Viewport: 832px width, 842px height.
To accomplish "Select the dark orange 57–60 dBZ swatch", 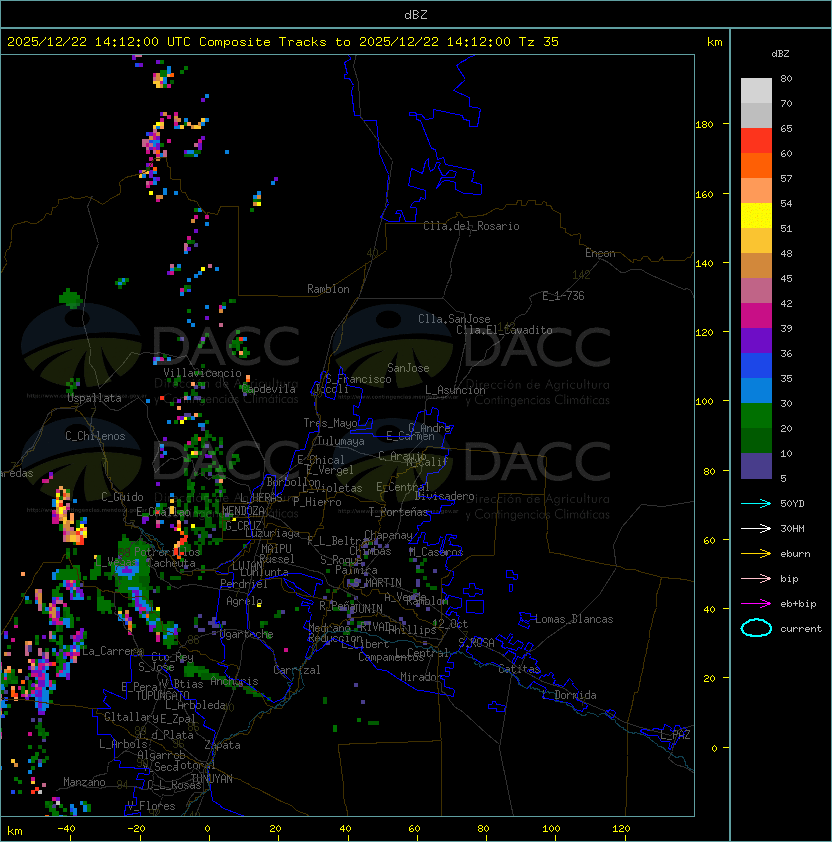I will (x=756, y=165).
